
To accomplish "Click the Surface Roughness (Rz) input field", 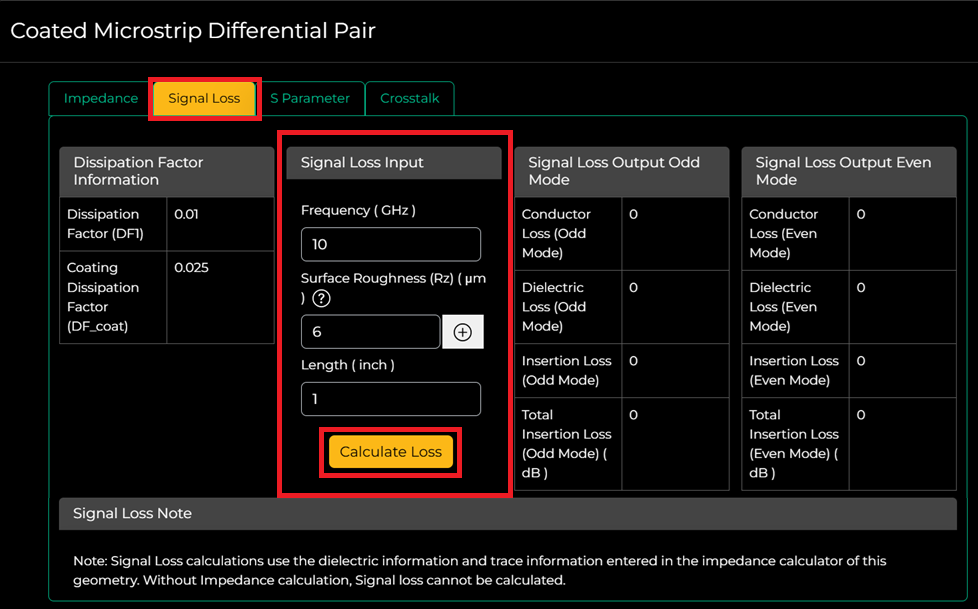I will pos(370,331).
